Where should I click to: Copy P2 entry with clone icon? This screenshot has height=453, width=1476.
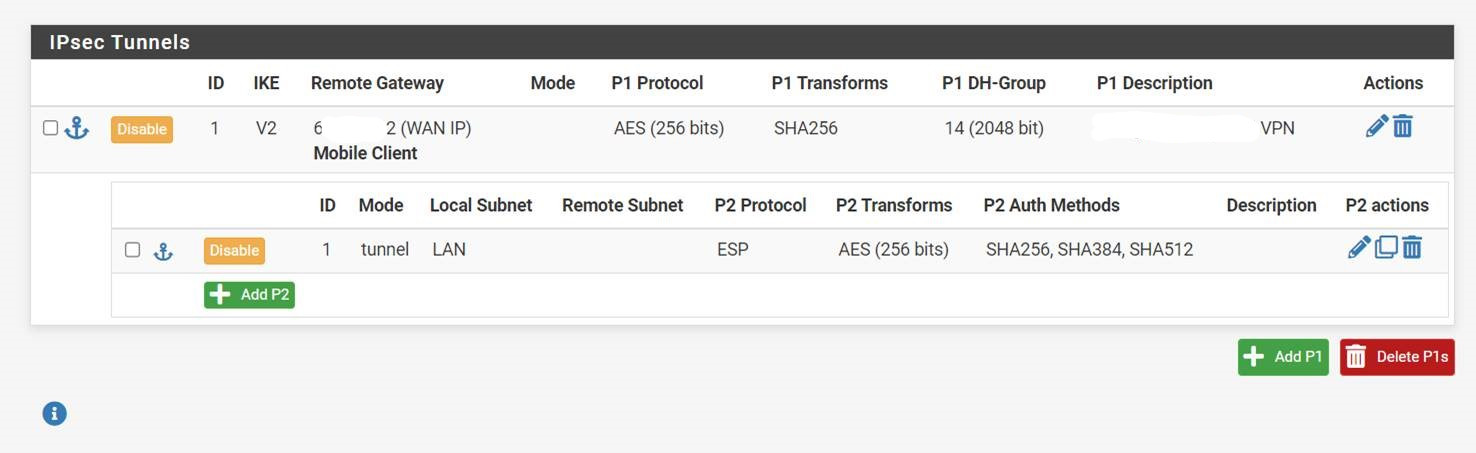(x=1386, y=247)
